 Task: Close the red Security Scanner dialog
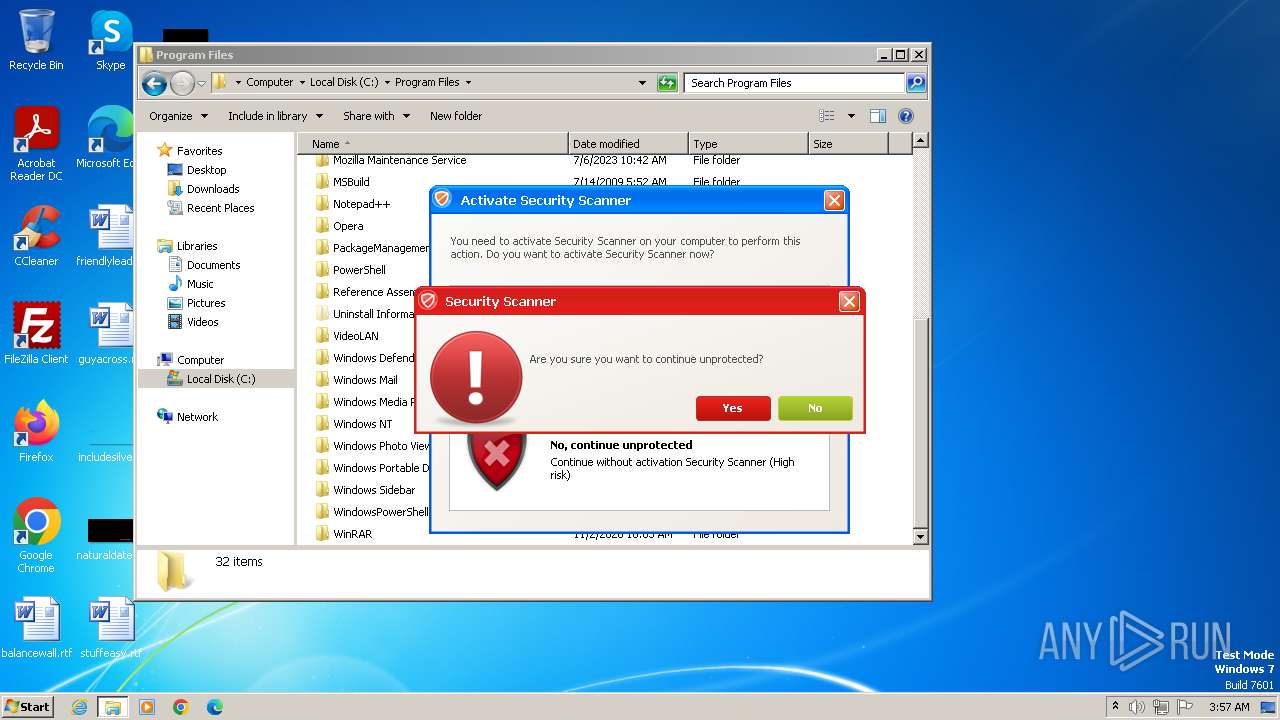click(849, 301)
